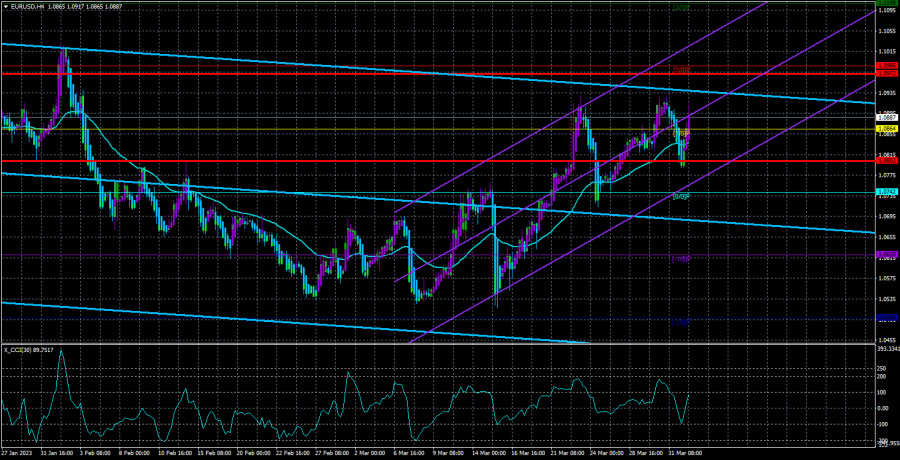Click the green price tag at top of the price axis
This screenshot has height=460, width=900.
click(x=885, y=3)
